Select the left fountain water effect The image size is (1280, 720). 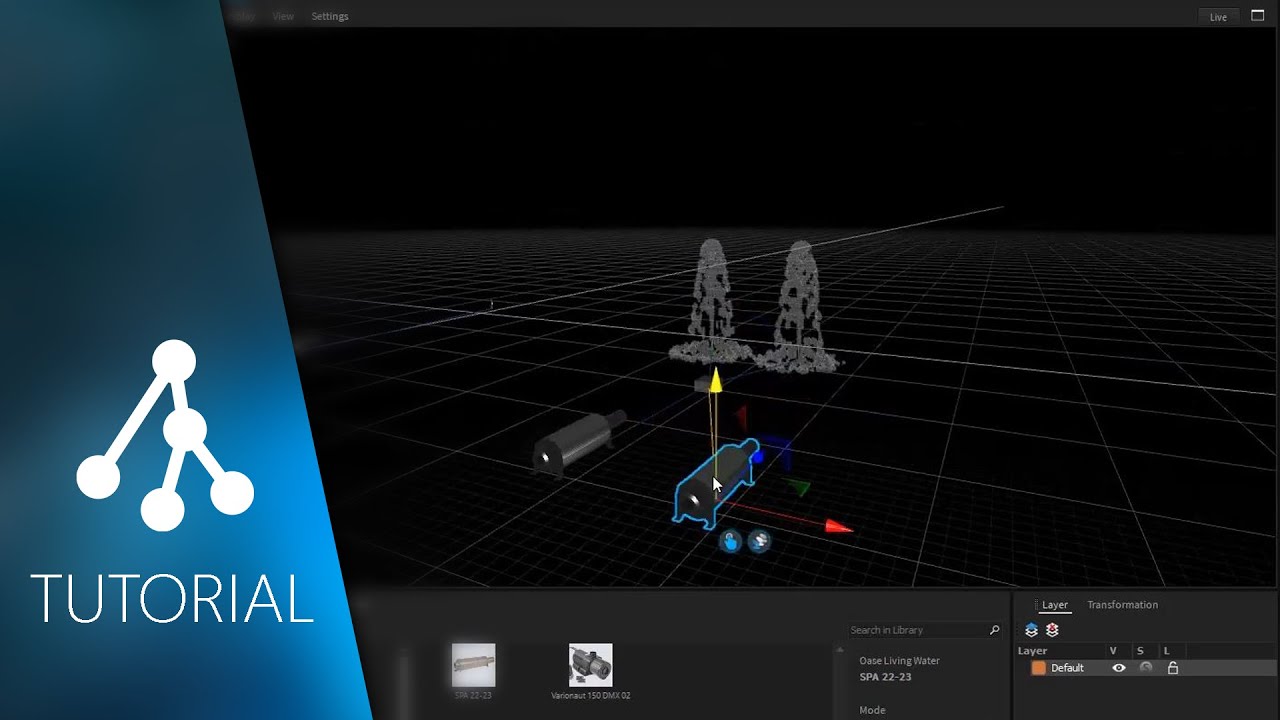pyautogui.click(x=710, y=300)
